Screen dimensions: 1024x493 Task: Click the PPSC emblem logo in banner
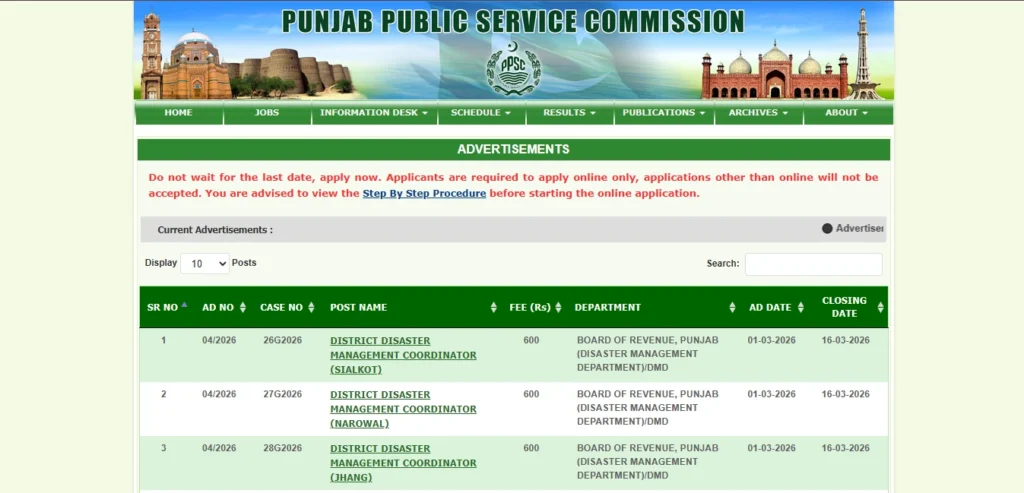[513, 69]
